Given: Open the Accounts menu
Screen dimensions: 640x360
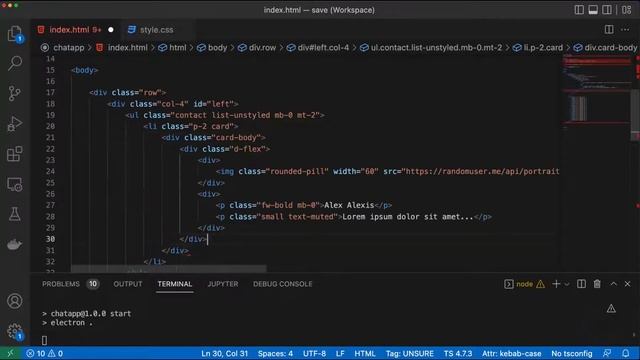Looking at the screenshot, I should (15, 301).
